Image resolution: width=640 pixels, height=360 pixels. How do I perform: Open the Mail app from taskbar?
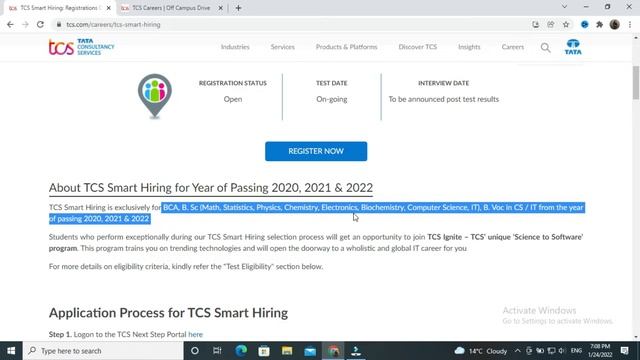pos(310,351)
